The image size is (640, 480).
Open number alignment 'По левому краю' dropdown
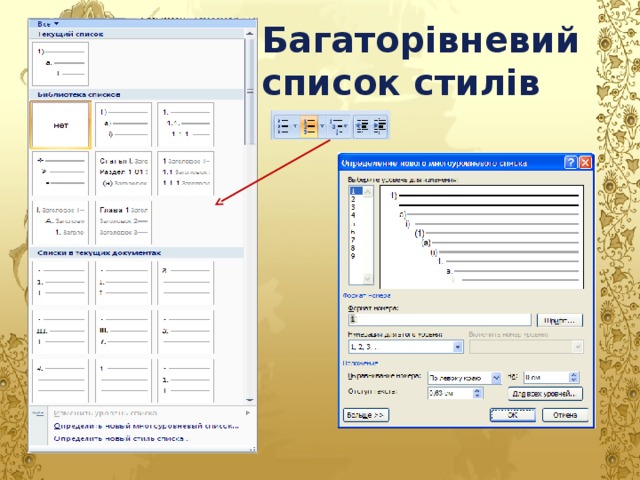[x=496, y=378]
